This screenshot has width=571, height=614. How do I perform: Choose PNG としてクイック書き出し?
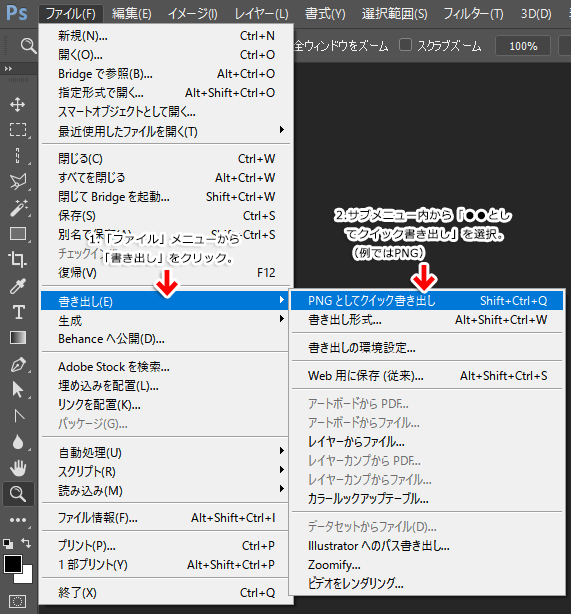pyautogui.click(x=427, y=301)
